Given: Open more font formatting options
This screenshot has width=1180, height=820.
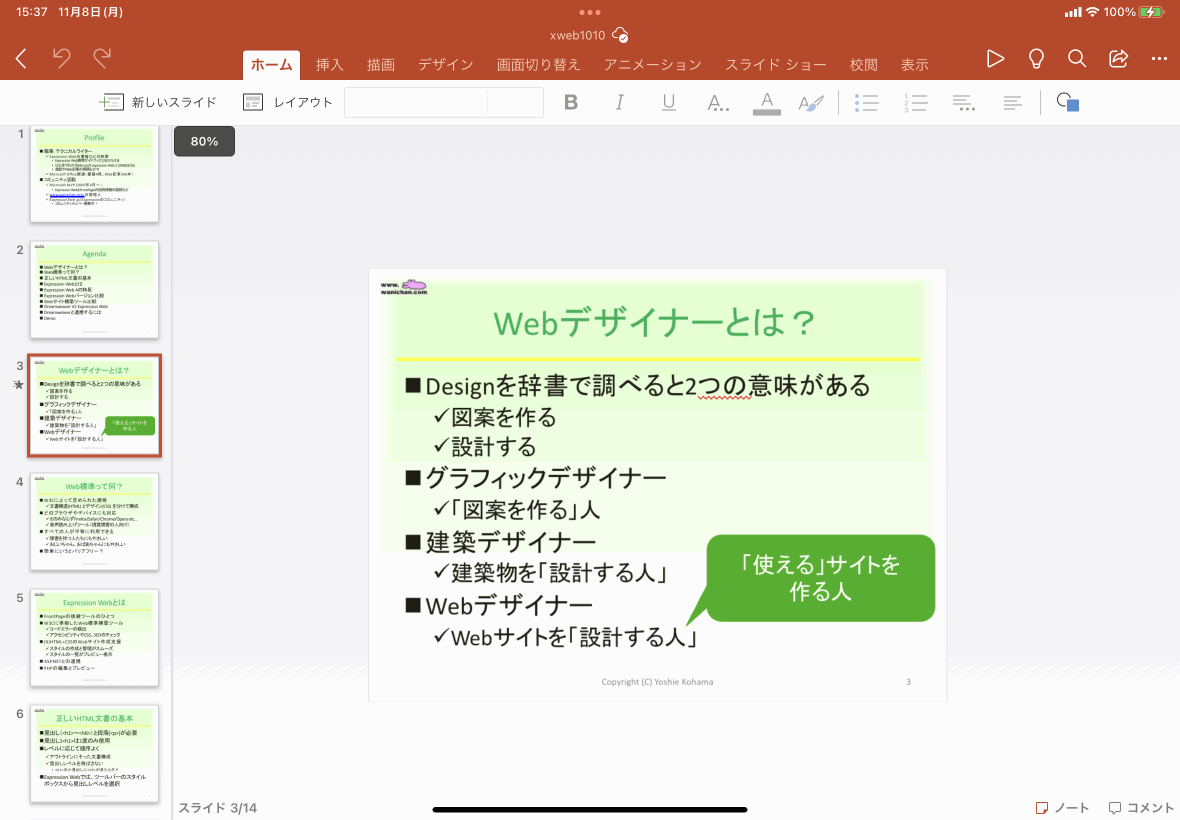Looking at the screenshot, I should (x=718, y=103).
